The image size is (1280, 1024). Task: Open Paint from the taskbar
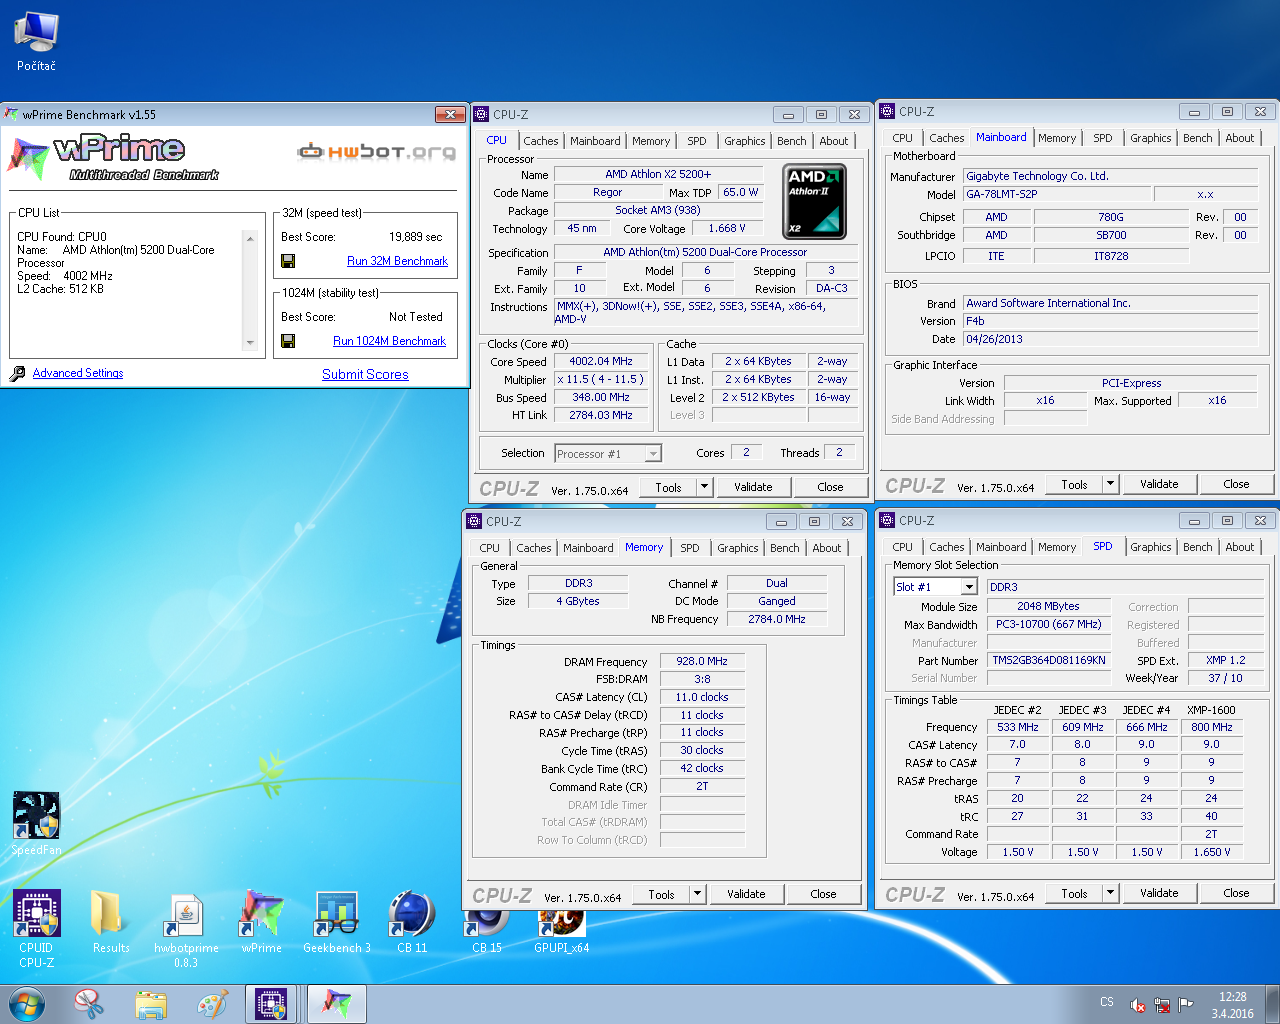(x=212, y=1004)
